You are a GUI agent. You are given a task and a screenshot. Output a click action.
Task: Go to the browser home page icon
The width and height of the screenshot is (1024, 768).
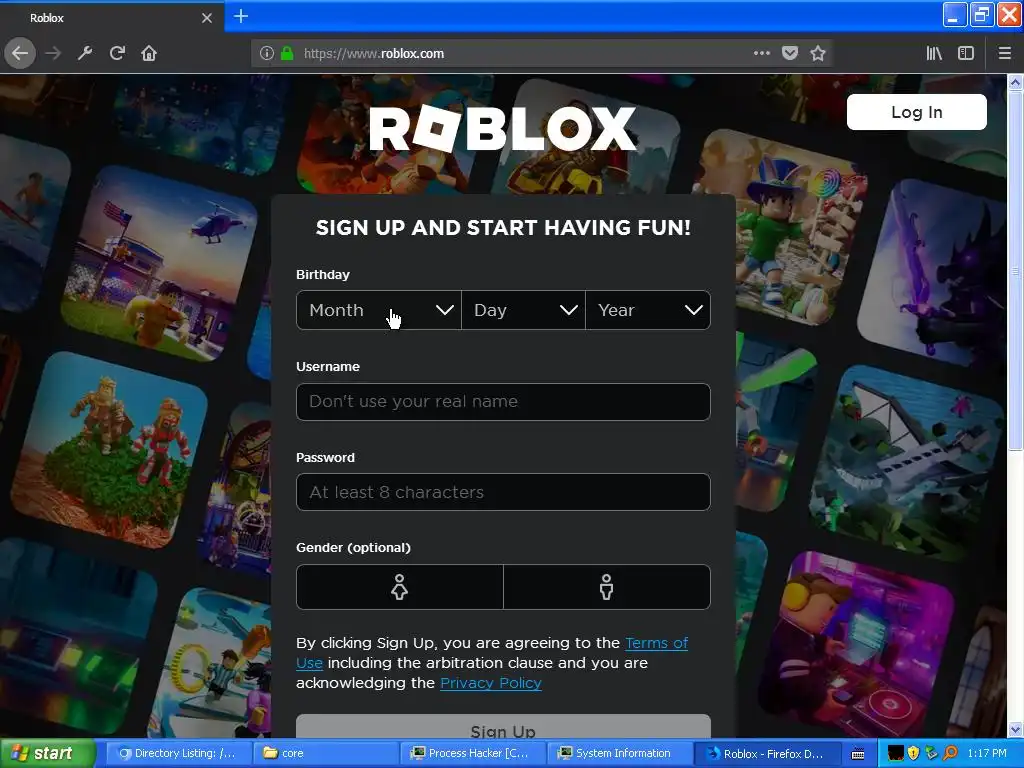tap(149, 54)
